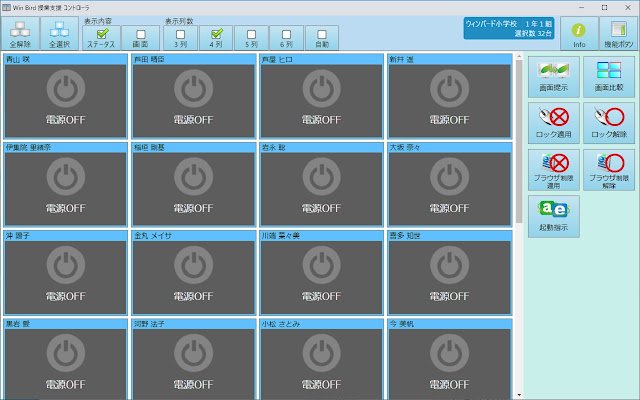Viewport: 640px width, 400px height.
Task: Select the 岩永 聡 student tile
Action: (322, 184)
